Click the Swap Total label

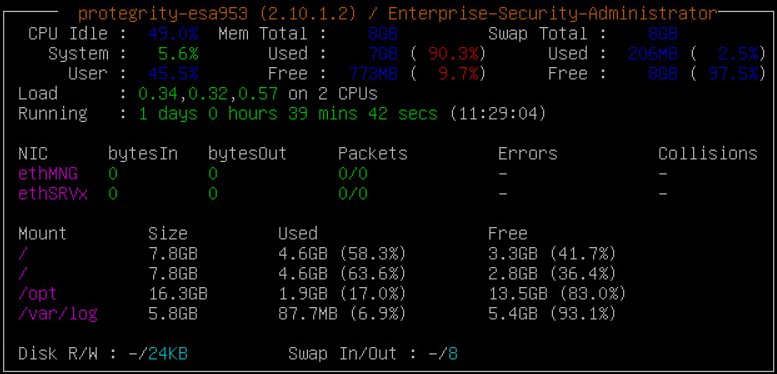[x=548, y=34]
